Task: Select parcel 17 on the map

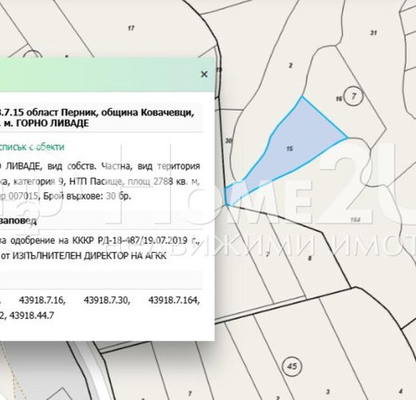Action: [131, 28]
